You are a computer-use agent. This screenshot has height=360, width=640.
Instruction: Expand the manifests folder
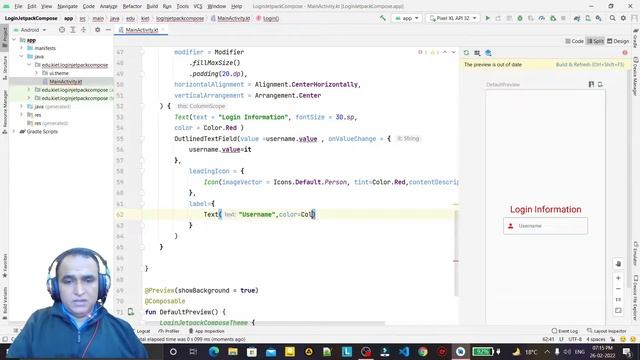[x=22, y=48]
